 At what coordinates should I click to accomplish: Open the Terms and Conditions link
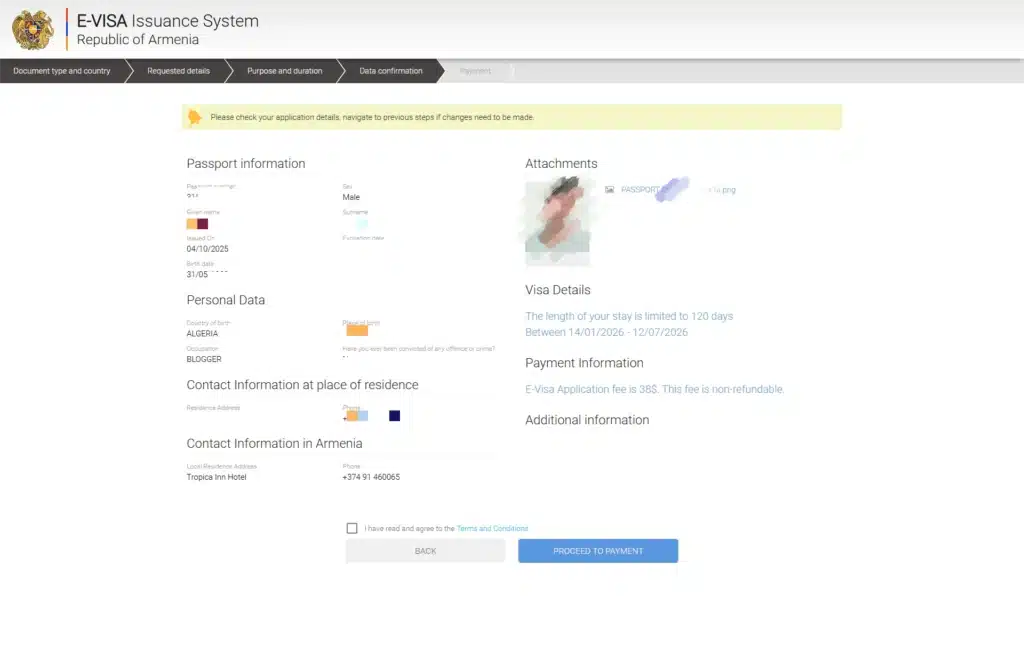[492, 528]
